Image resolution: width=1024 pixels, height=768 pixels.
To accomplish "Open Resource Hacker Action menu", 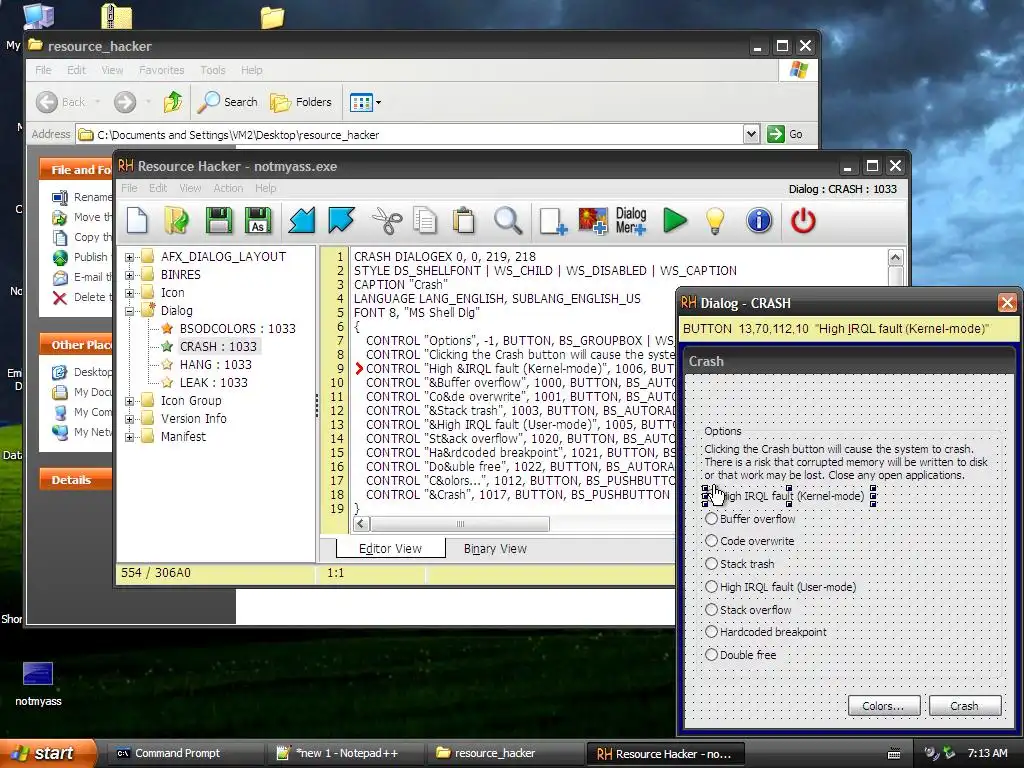I will [x=228, y=188].
